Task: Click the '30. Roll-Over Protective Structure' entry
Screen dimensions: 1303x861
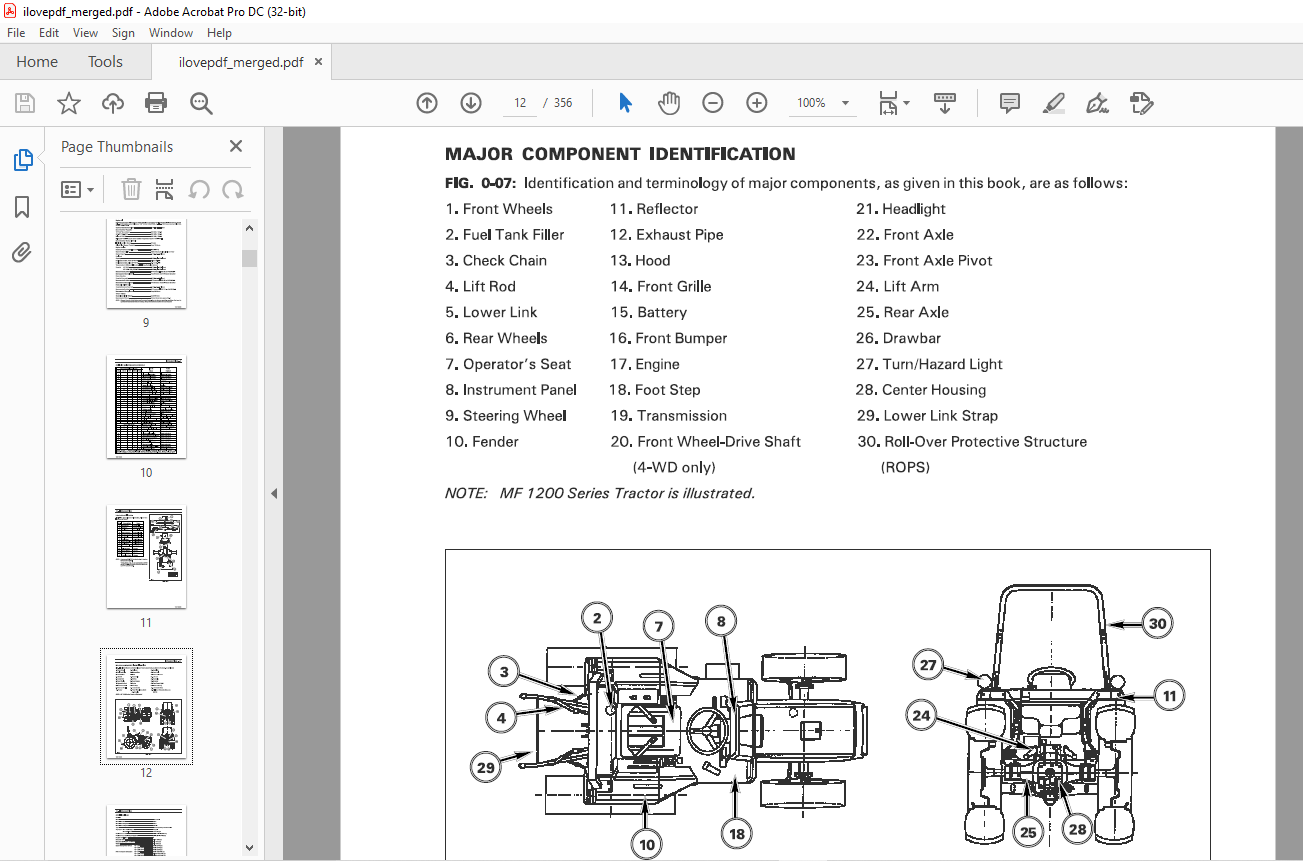Action: pyautogui.click(x=971, y=442)
